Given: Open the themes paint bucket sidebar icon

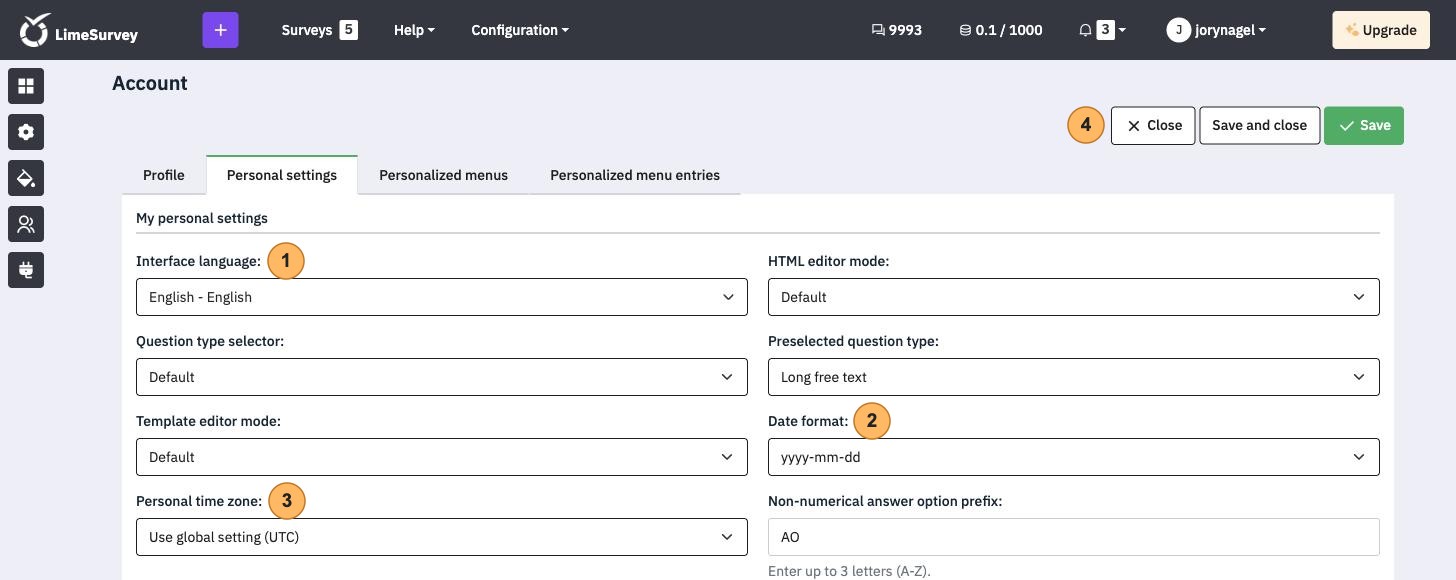Looking at the screenshot, I should (x=26, y=178).
